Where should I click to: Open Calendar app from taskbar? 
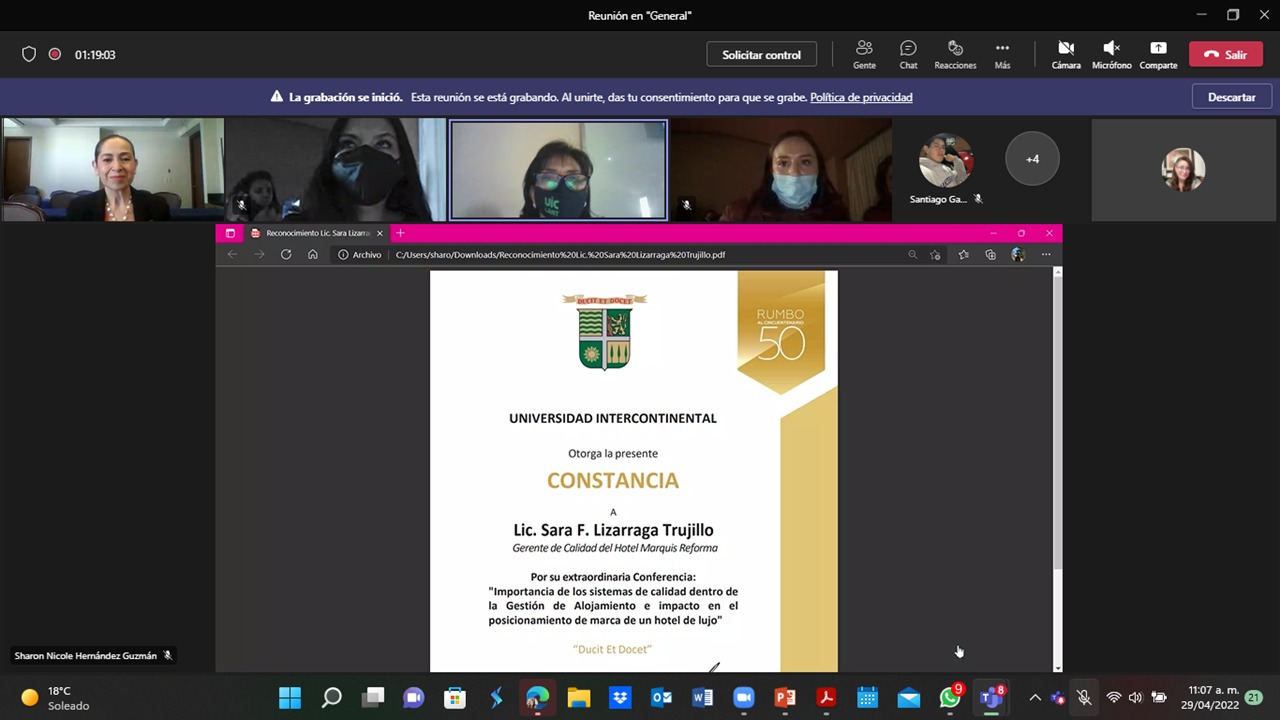tap(867, 697)
